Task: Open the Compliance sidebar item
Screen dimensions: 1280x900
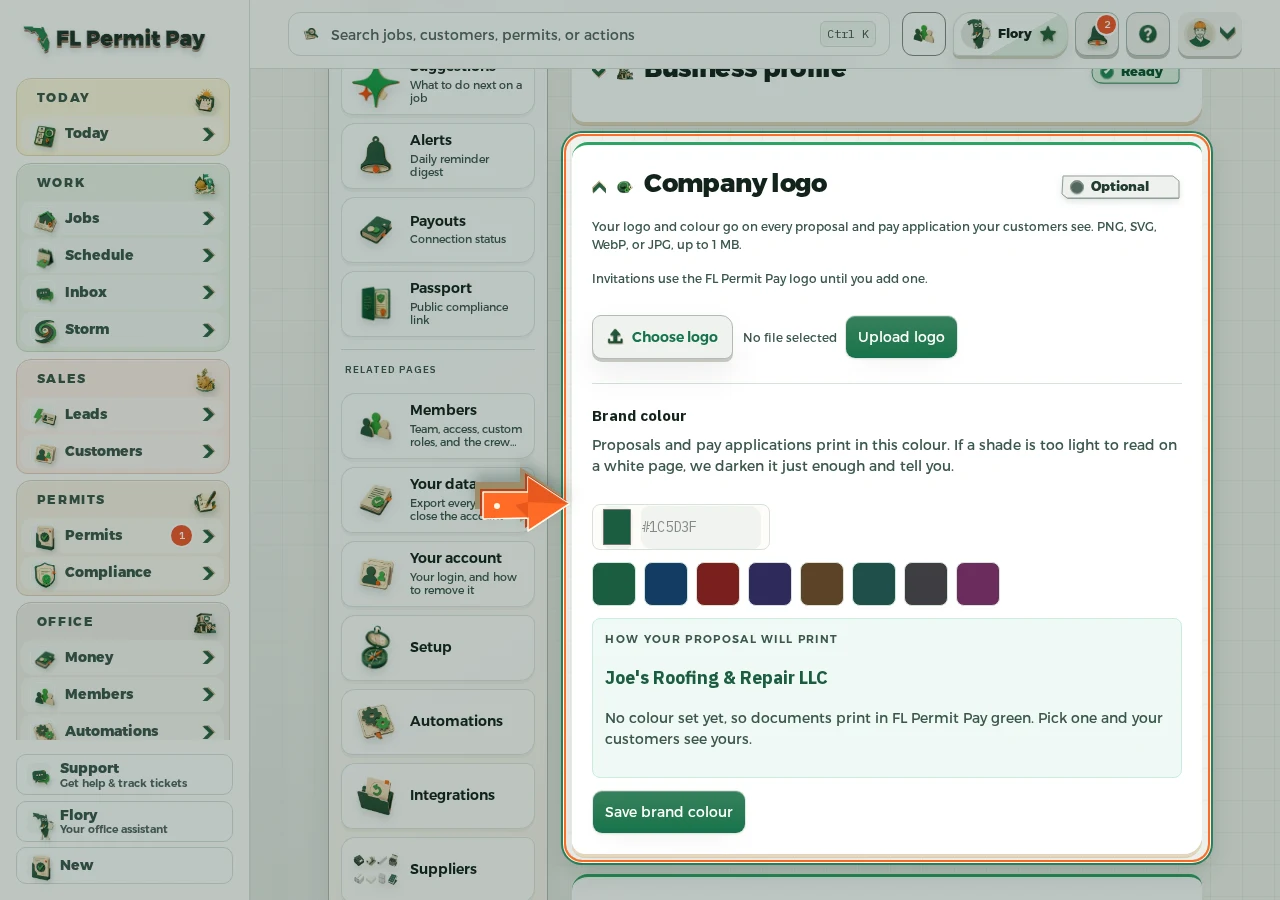Action: point(123,573)
